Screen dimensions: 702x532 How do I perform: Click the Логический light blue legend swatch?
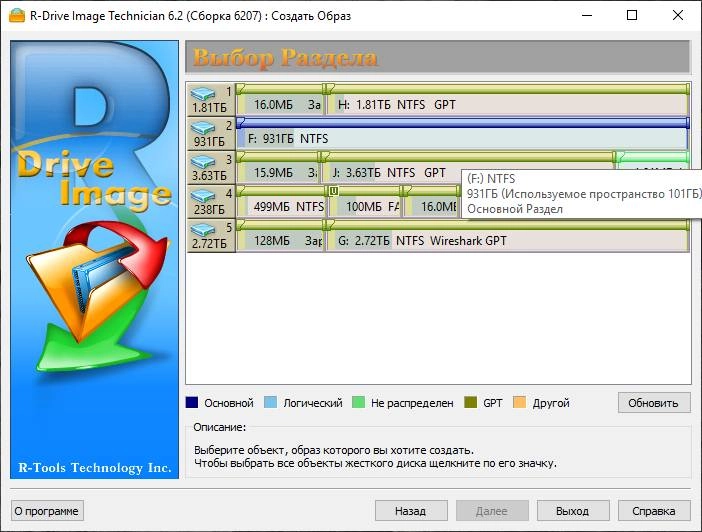(271, 402)
